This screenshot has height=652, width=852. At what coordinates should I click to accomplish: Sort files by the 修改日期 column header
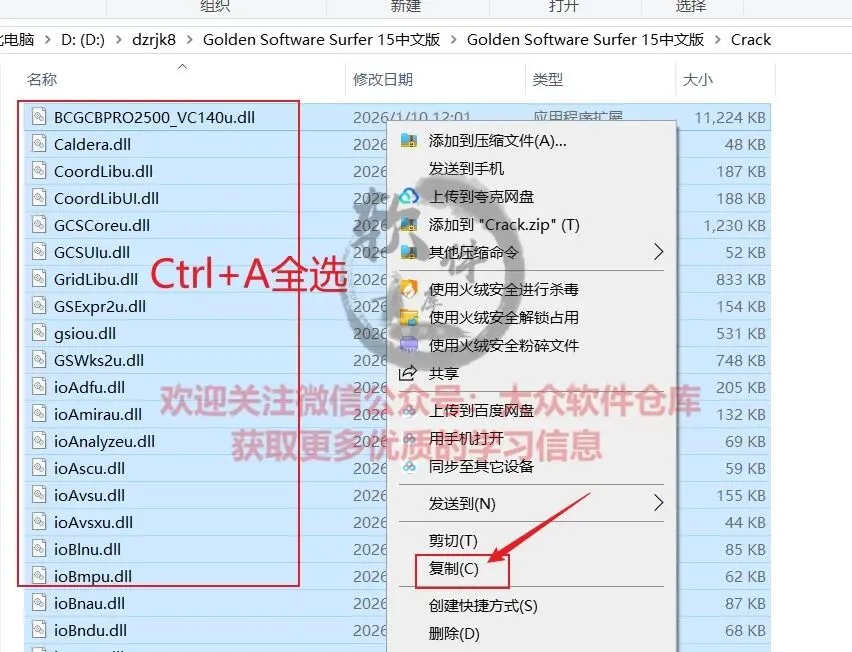pyautogui.click(x=383, y=79)
